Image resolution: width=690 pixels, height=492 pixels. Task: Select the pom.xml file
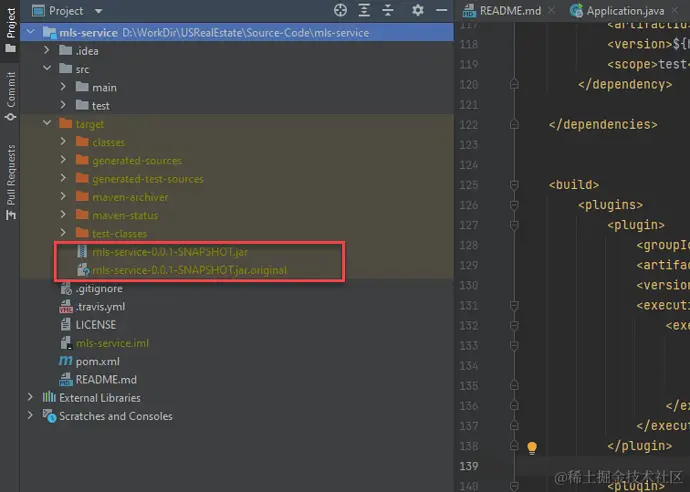click(97, 362)
